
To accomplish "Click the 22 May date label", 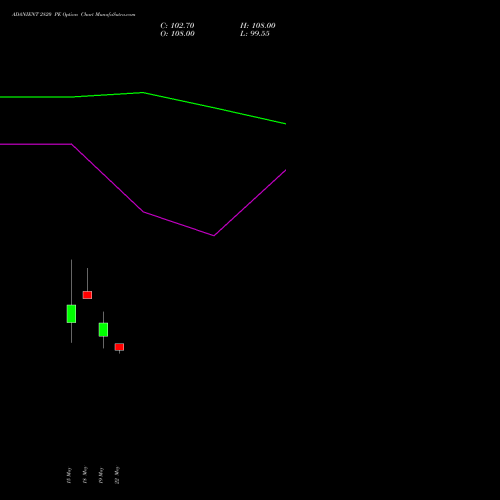I will point(117,475).
